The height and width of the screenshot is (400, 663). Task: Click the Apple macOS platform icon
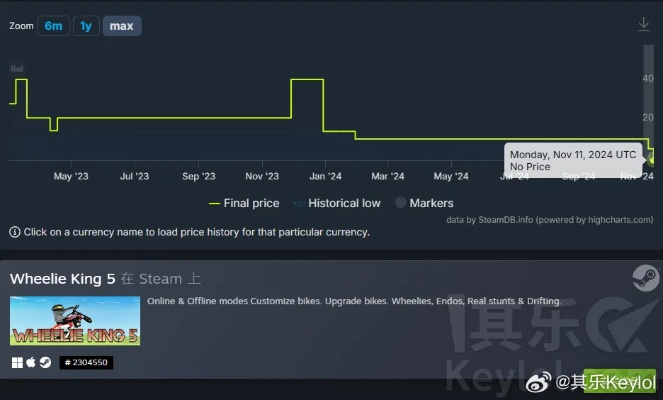[31, 362]
